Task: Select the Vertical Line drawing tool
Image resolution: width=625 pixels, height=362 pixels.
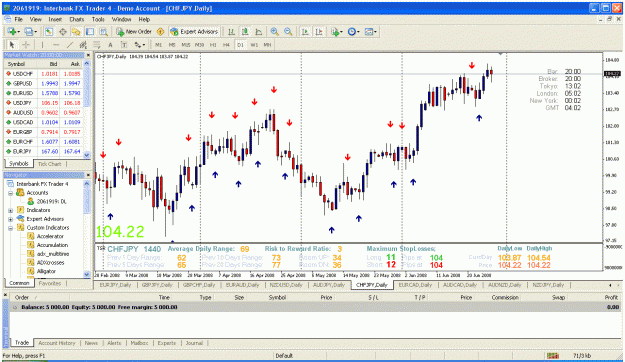Action: (x=42, y=45)
